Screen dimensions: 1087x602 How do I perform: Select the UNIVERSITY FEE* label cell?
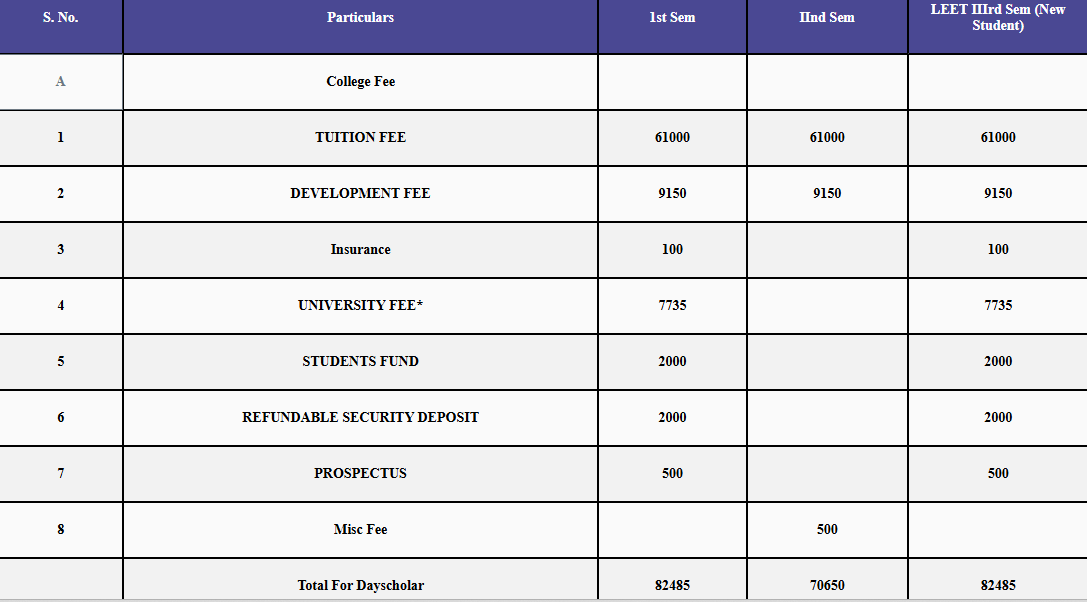360,305
